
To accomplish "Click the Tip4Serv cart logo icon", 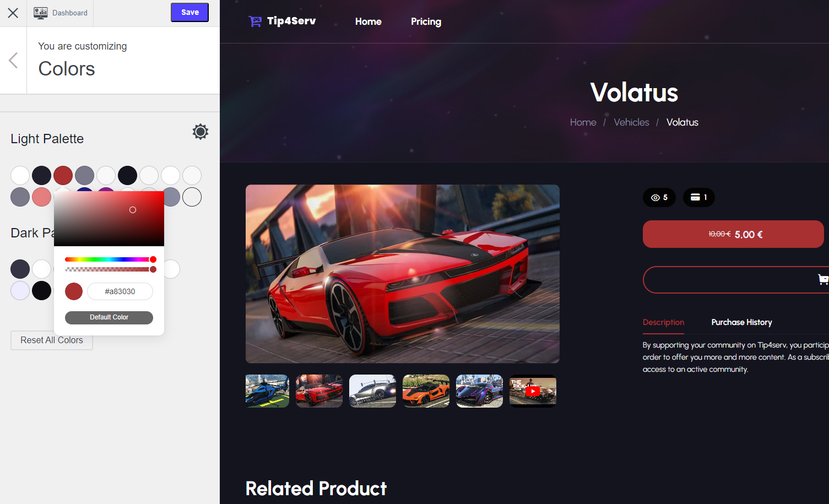I will click(255, 21).
